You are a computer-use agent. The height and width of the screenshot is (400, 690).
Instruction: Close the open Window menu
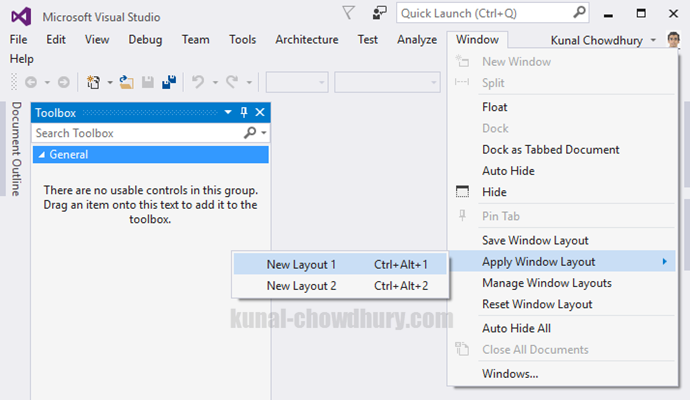point(477,40)
